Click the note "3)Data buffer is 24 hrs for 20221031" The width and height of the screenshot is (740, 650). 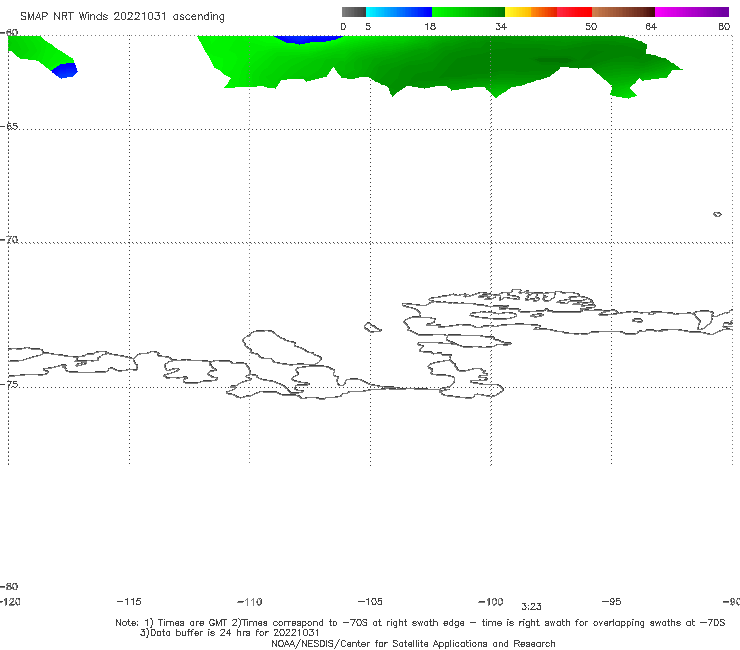pos(229,633)
